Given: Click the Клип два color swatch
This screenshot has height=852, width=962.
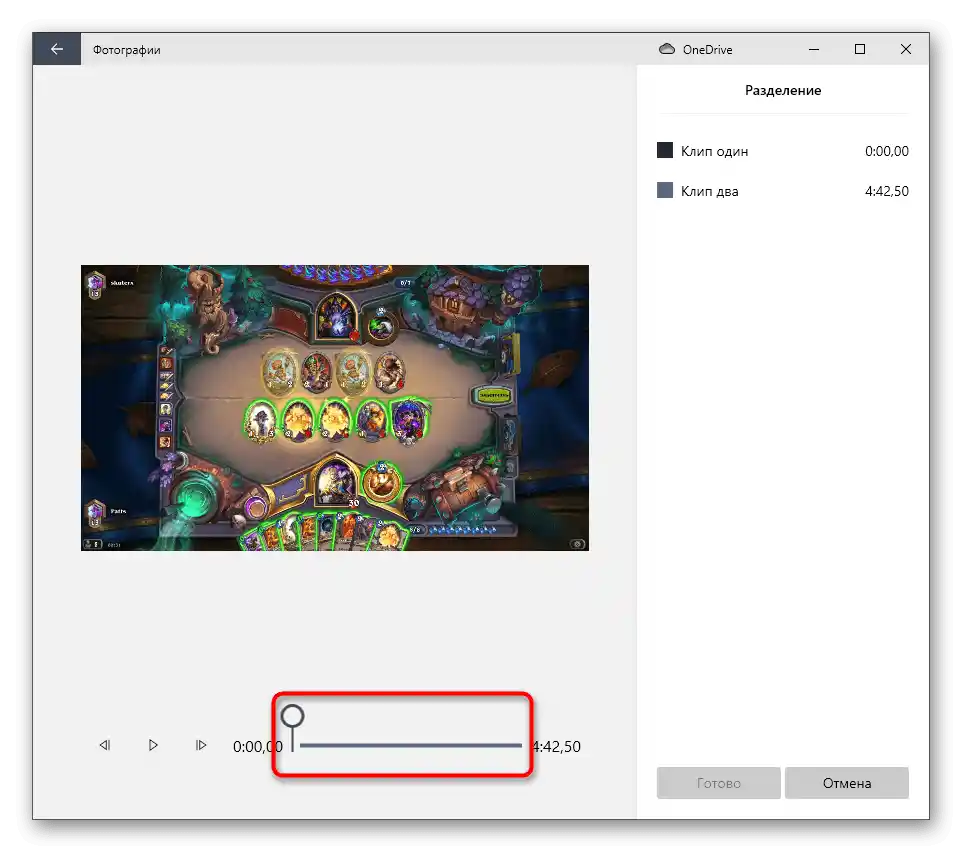Looking at the screenshot, I should point(665,190).
